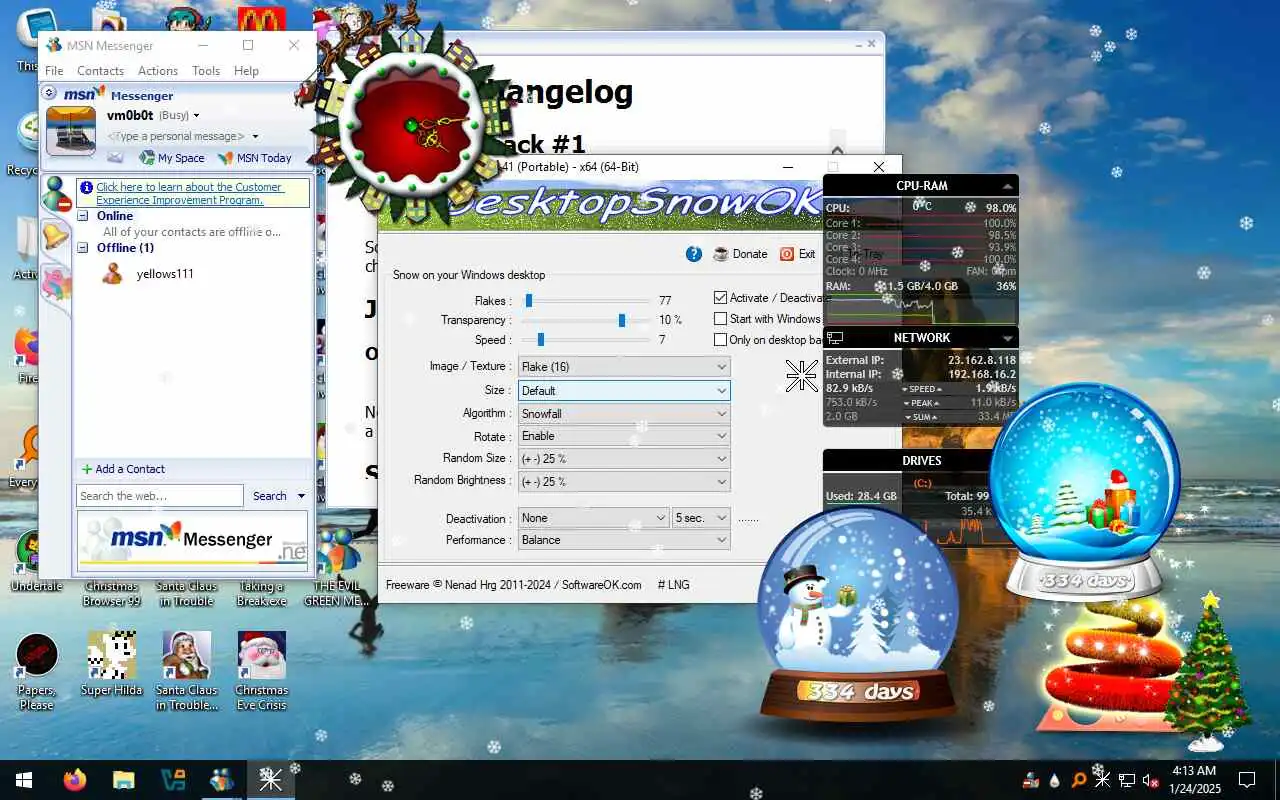Click the Customer Experience Improvement Program link
Screen dimensions: 1280x800
click(189, 194)
